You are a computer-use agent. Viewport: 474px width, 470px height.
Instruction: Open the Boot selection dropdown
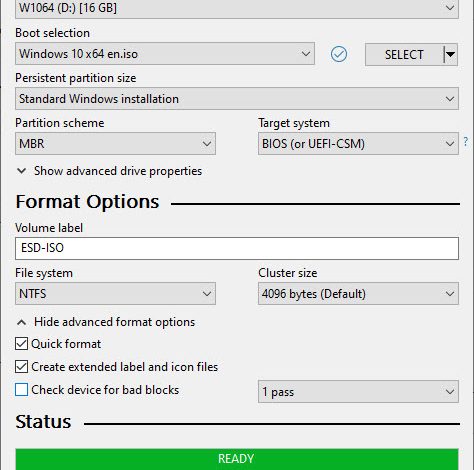(x=165, y=54)
